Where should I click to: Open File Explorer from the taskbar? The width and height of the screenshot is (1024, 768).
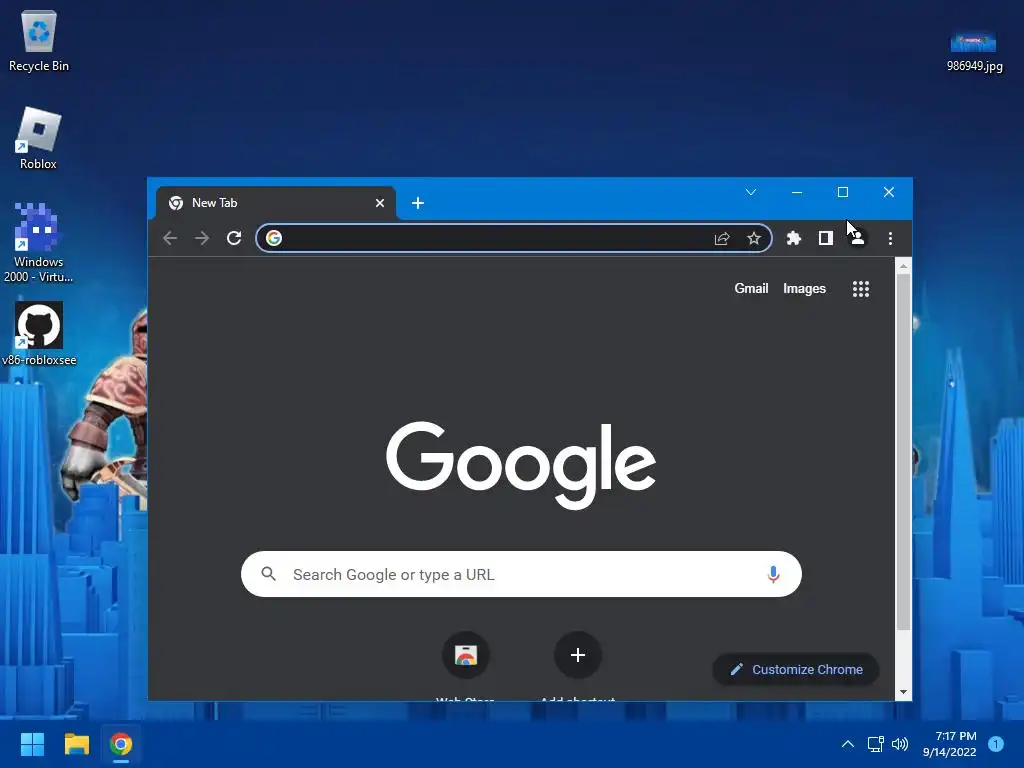point(76,744)
